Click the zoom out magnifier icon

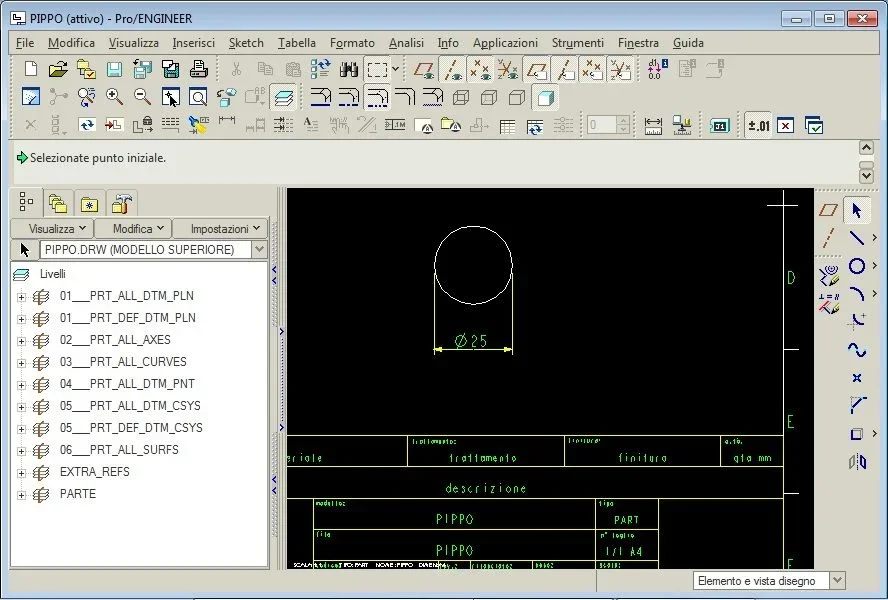(142, 97)
